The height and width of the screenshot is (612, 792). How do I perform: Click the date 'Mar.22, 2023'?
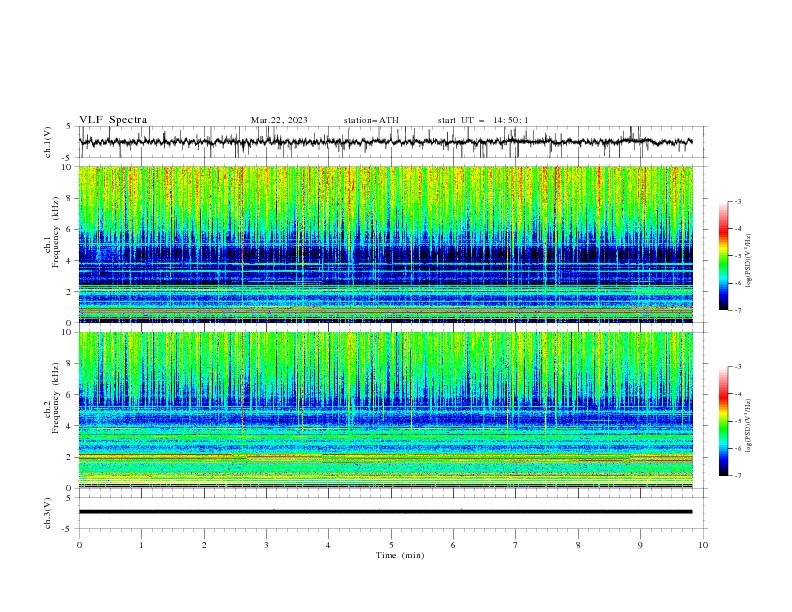click(x=279, y=120)
